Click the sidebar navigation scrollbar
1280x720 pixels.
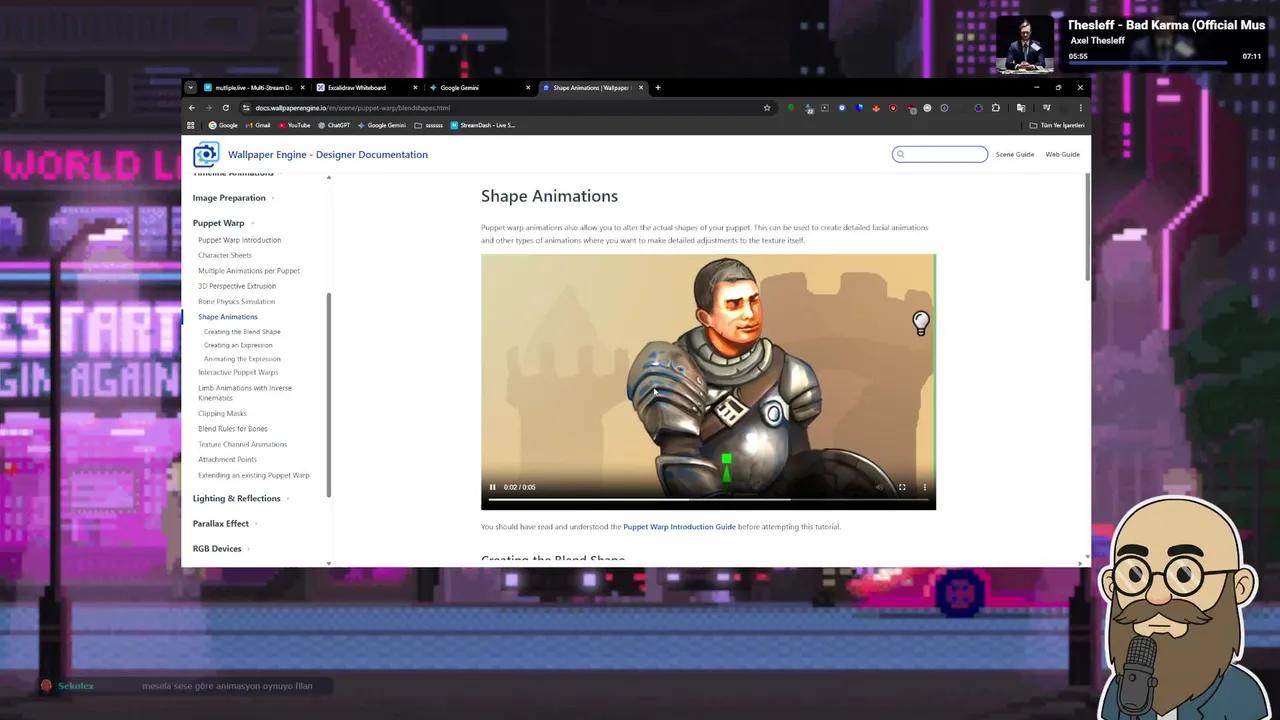click(x=329, y=395)
